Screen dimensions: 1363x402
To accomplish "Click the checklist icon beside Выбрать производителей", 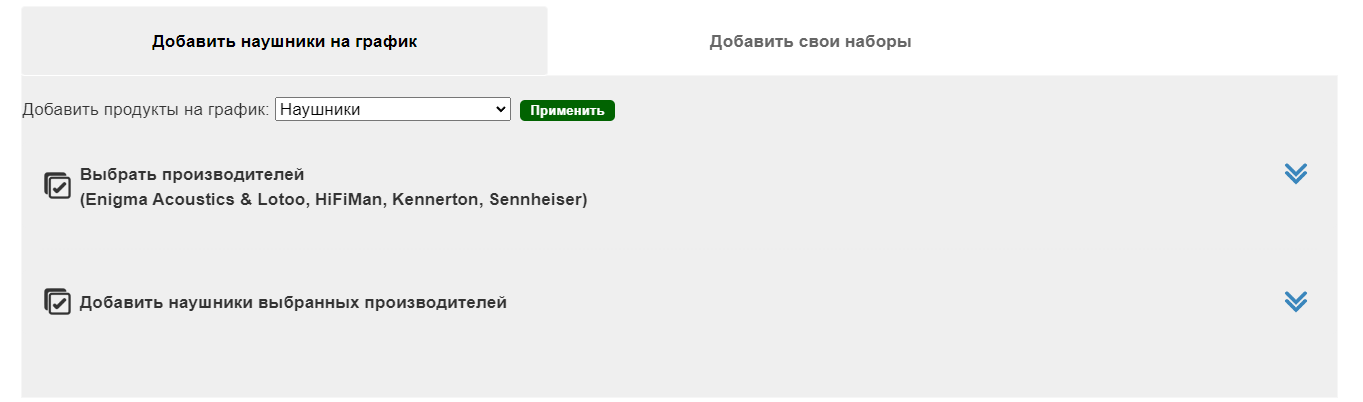I will tap(58, 185).
